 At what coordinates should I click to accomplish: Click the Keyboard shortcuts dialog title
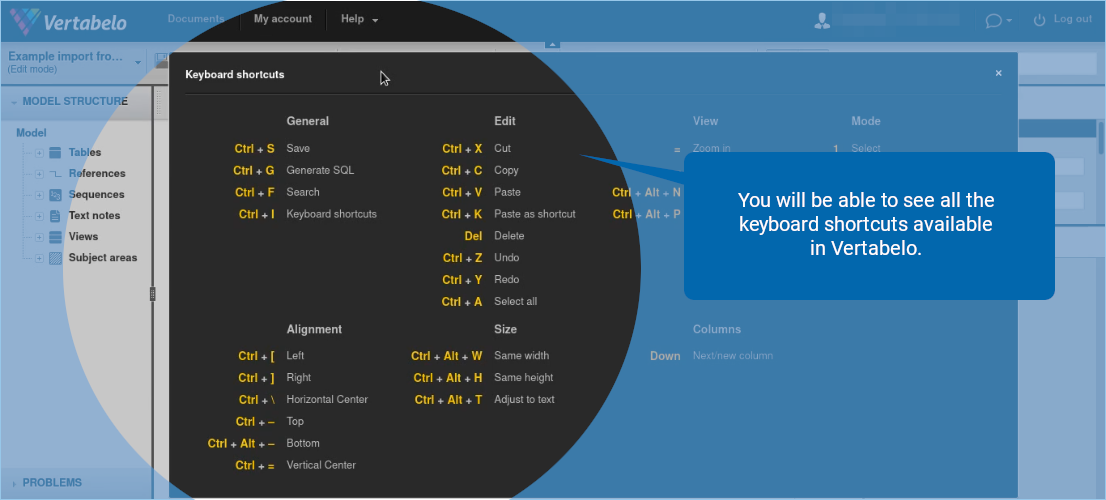pos(235,74)
